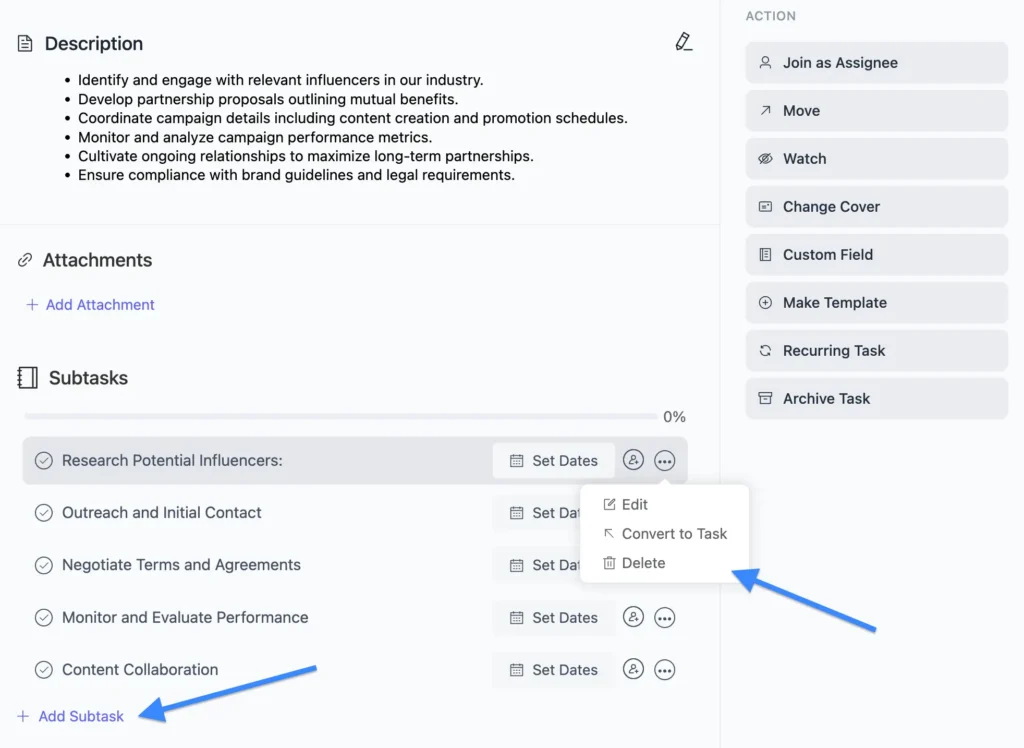
Task: Click Set Dates for Content Collaboration
Action: (x=553, y=669)
